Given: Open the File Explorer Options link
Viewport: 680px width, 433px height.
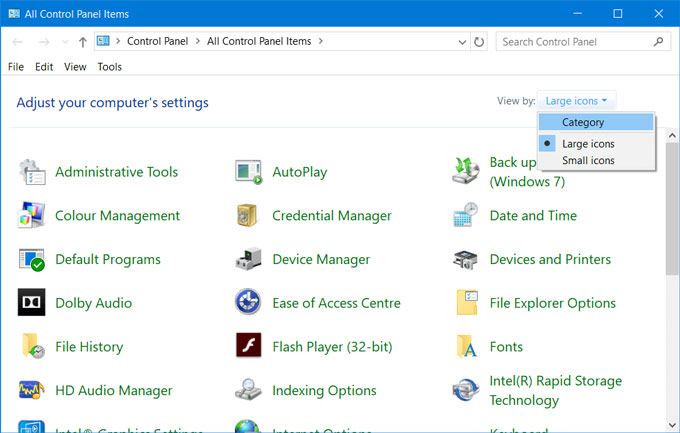Looking at the screenshot, I should click(x=552, y=303).
